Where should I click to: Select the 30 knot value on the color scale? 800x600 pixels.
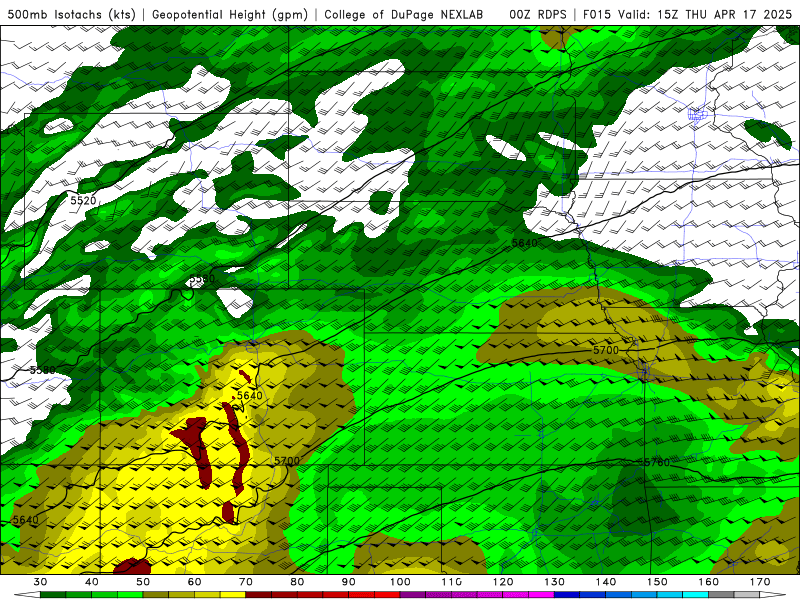(x=40, y=582)
